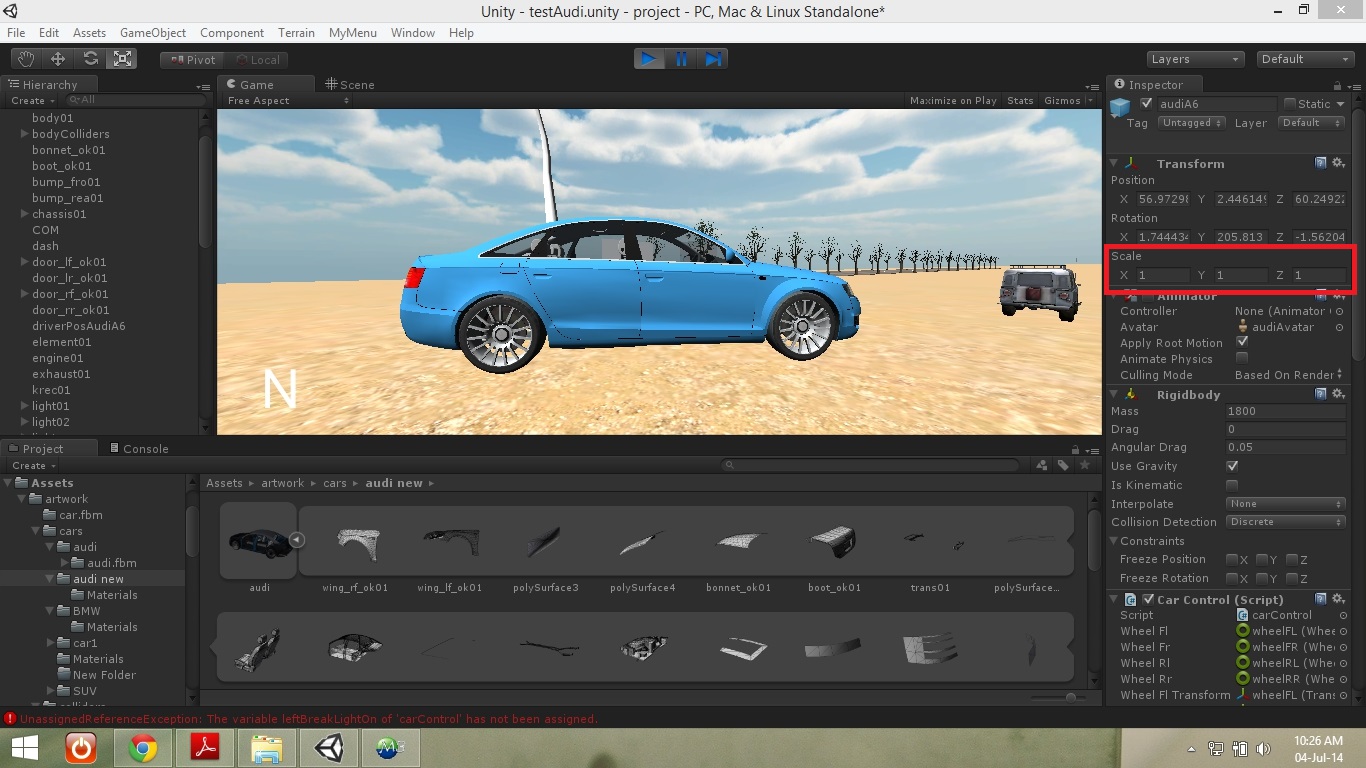1366x768 pixels.
Task: Open the MyMenu menu
Action: pyautogui.click(x=352, y=33)
